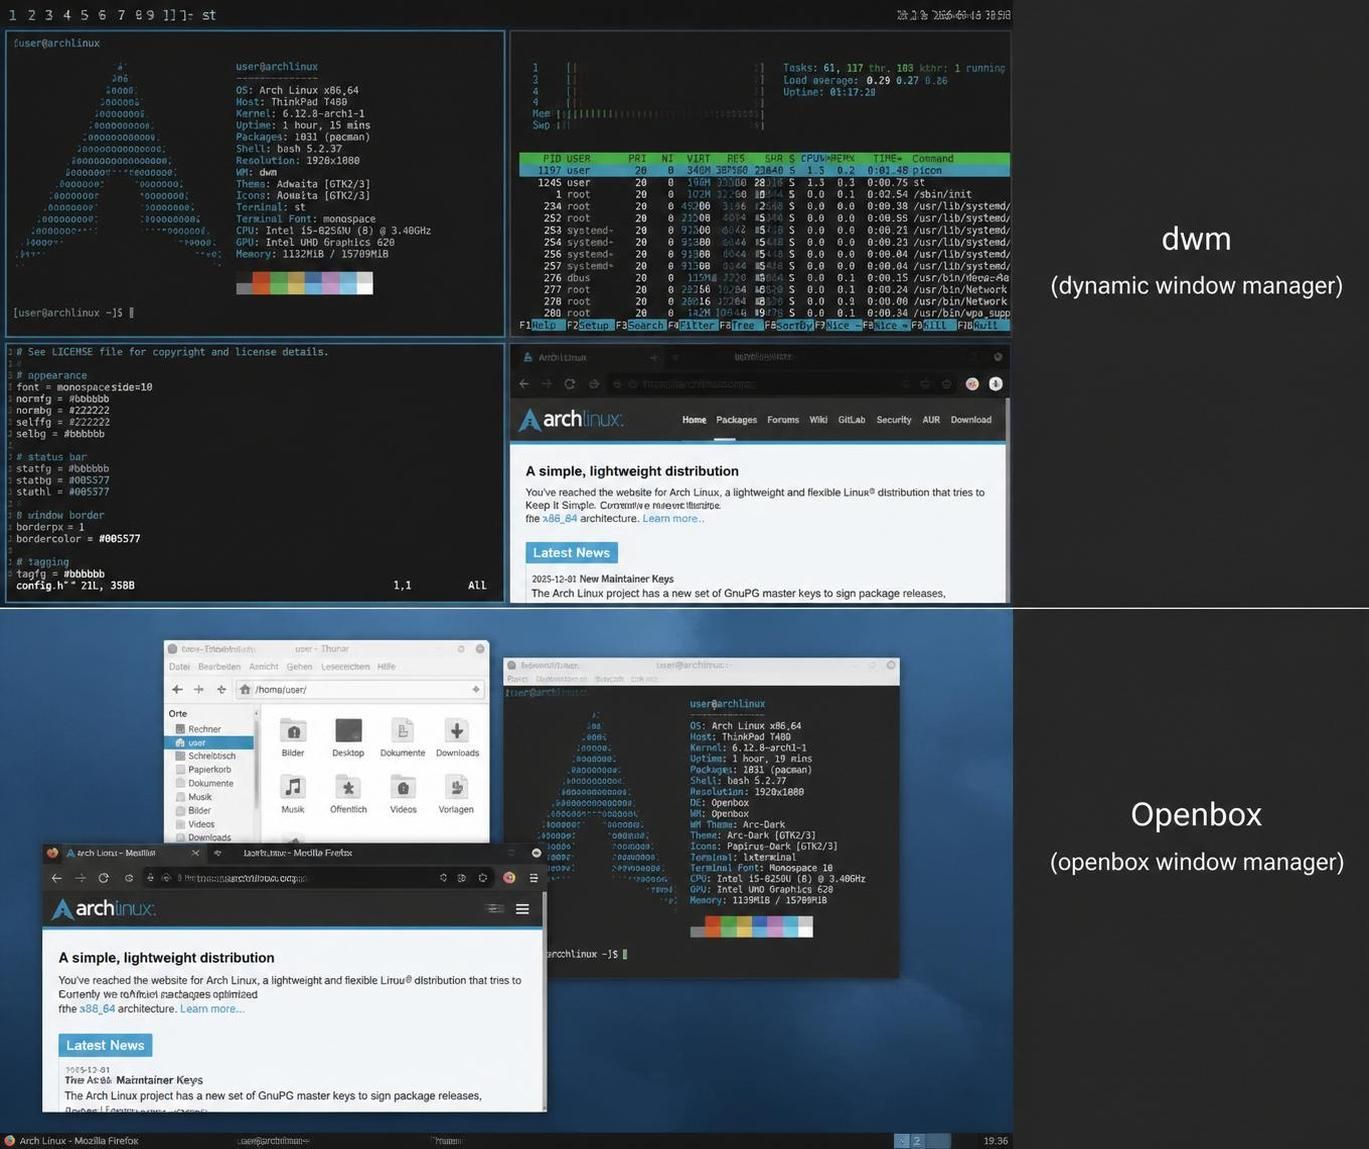
Task: Switch to dwm tag 1
Action: click(x=12, y=15)
